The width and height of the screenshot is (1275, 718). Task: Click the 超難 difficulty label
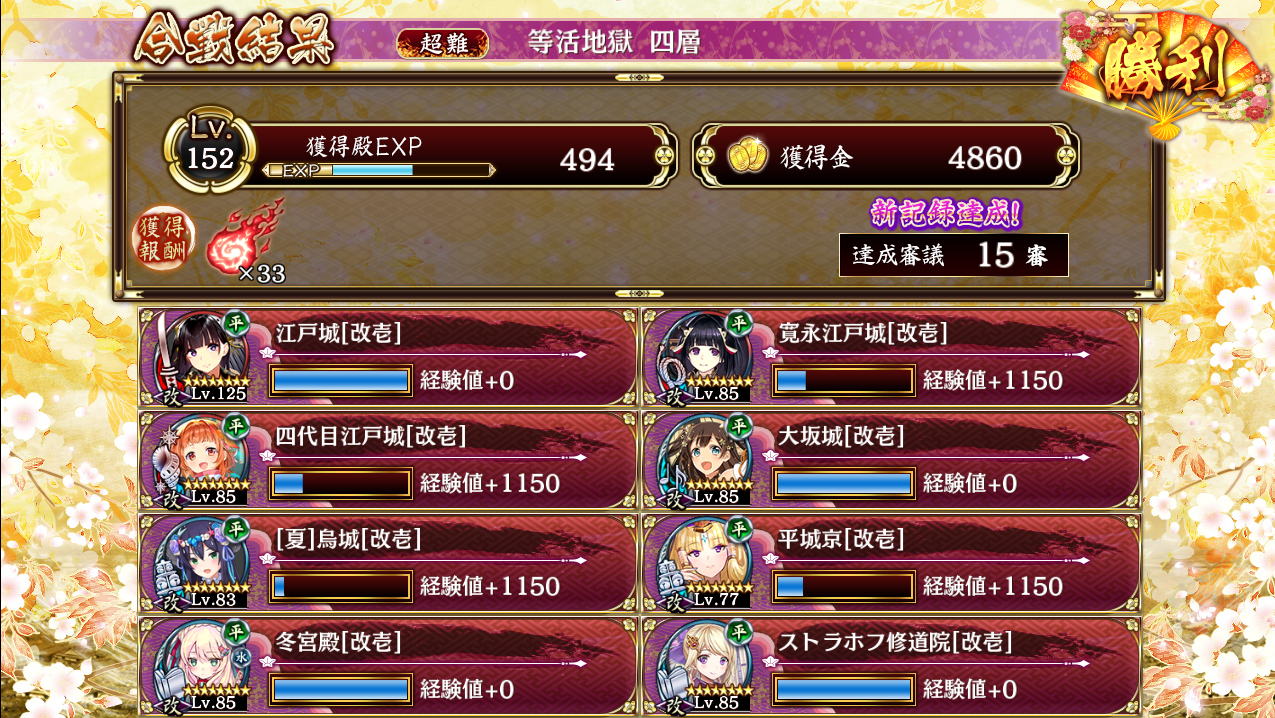443,42
